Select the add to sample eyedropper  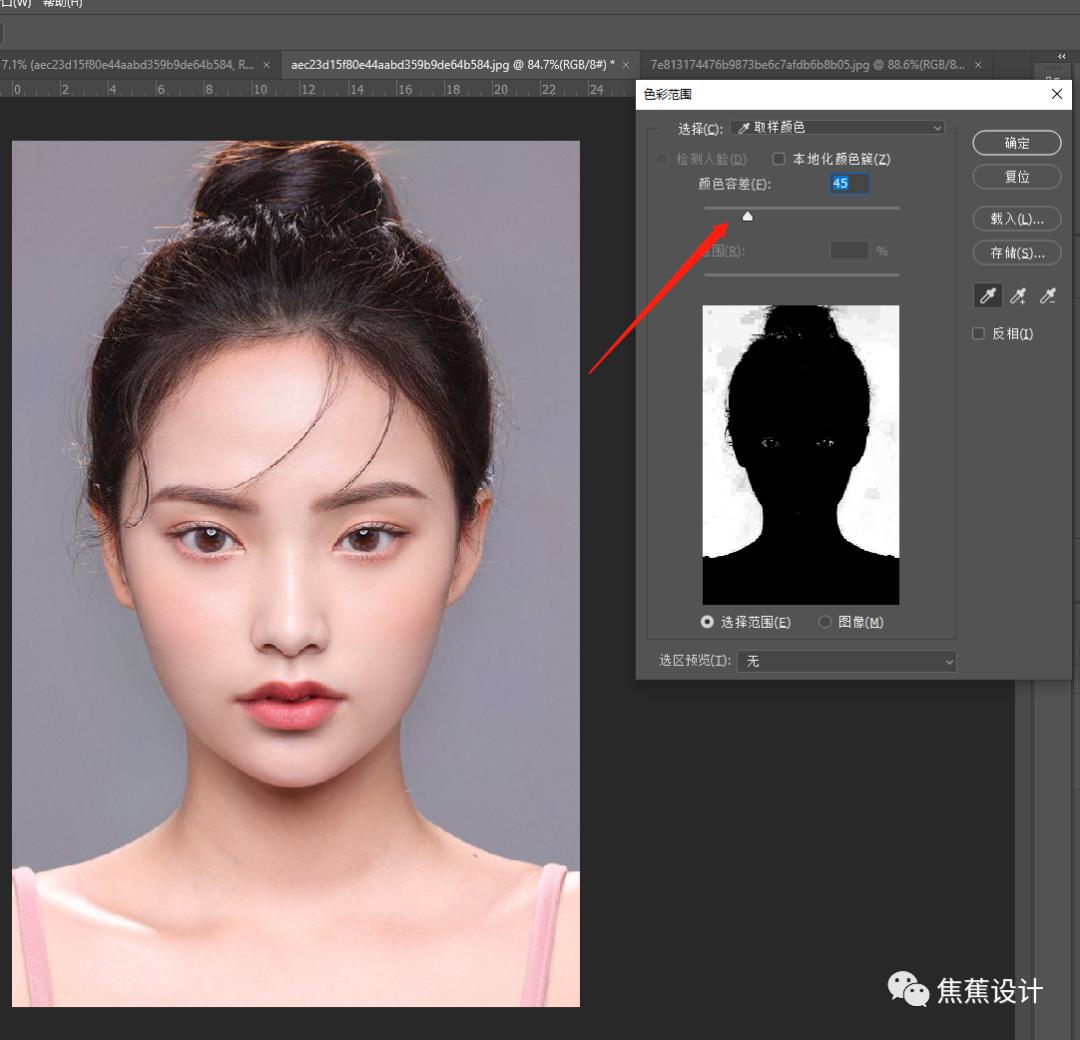pos(1018,295)
